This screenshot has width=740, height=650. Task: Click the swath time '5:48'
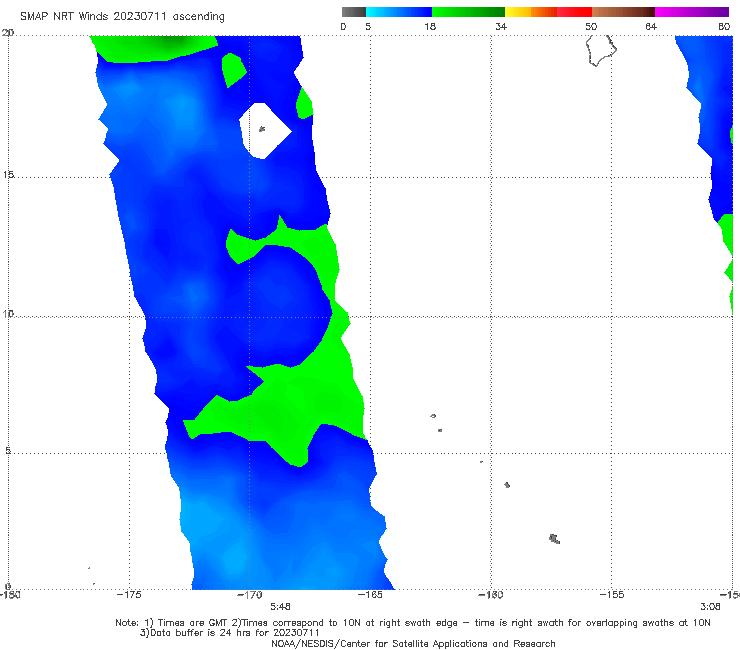pos(280,606)
